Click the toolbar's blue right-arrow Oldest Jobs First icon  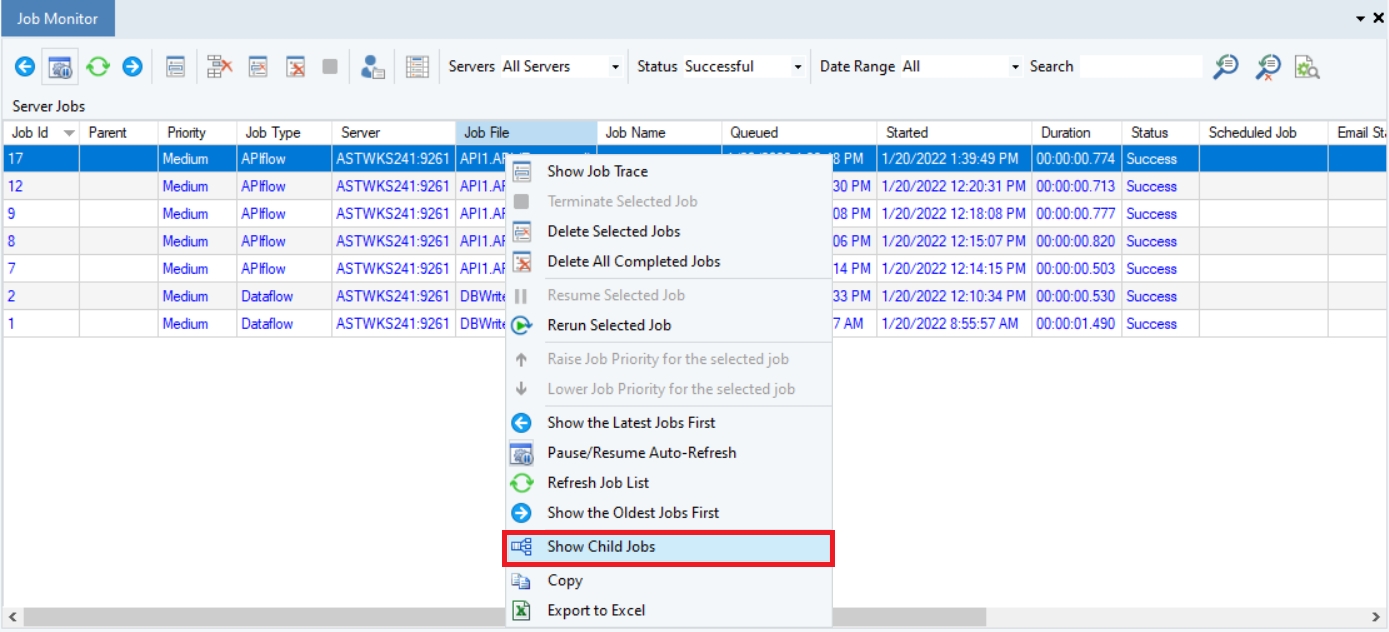click(132, 67)
